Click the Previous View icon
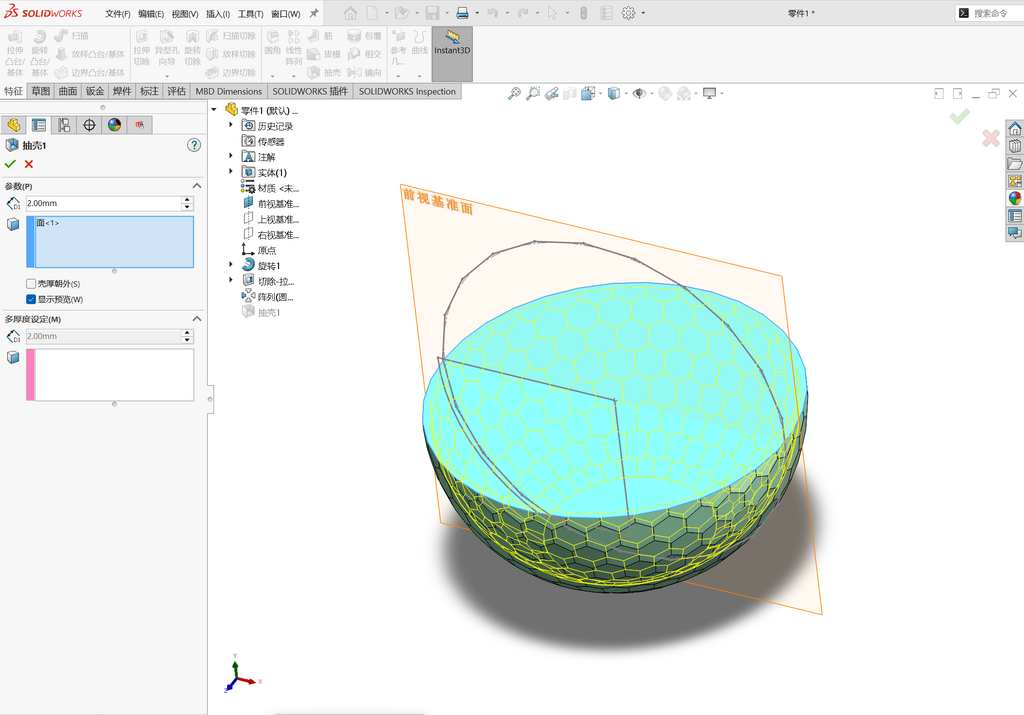Viewport: 1024px width, 715px height. [552, 93]
